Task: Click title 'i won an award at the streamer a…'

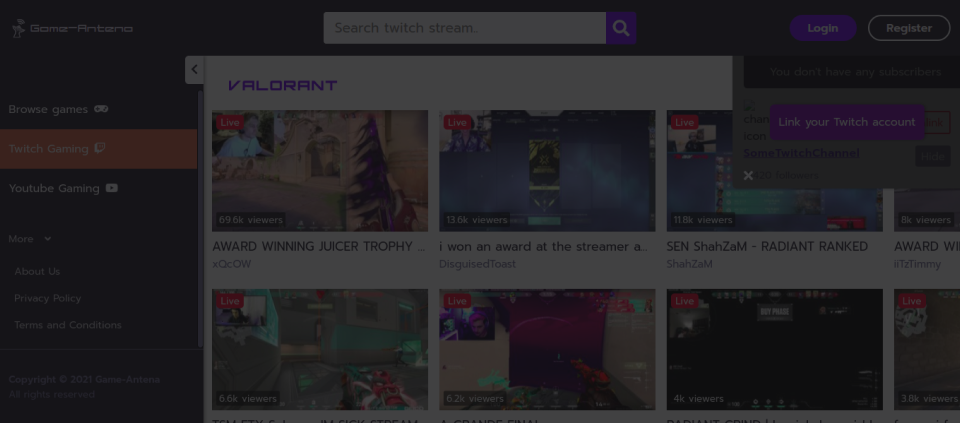Action: (544, 247)
